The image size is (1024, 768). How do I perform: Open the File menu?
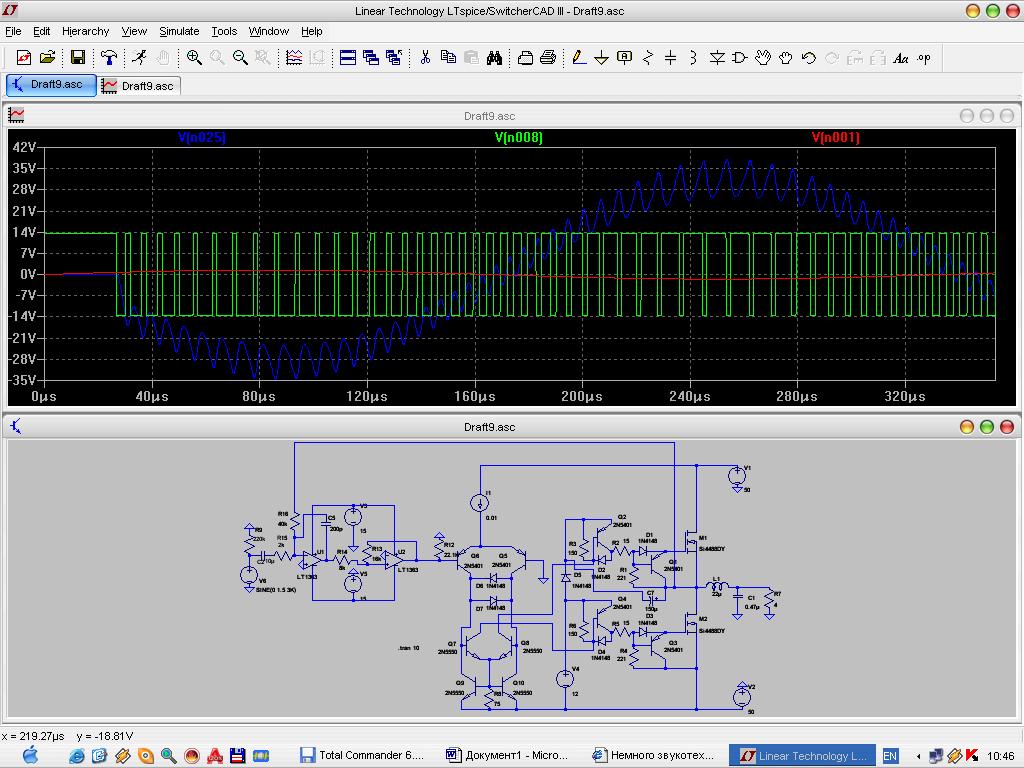click(13, 31)
